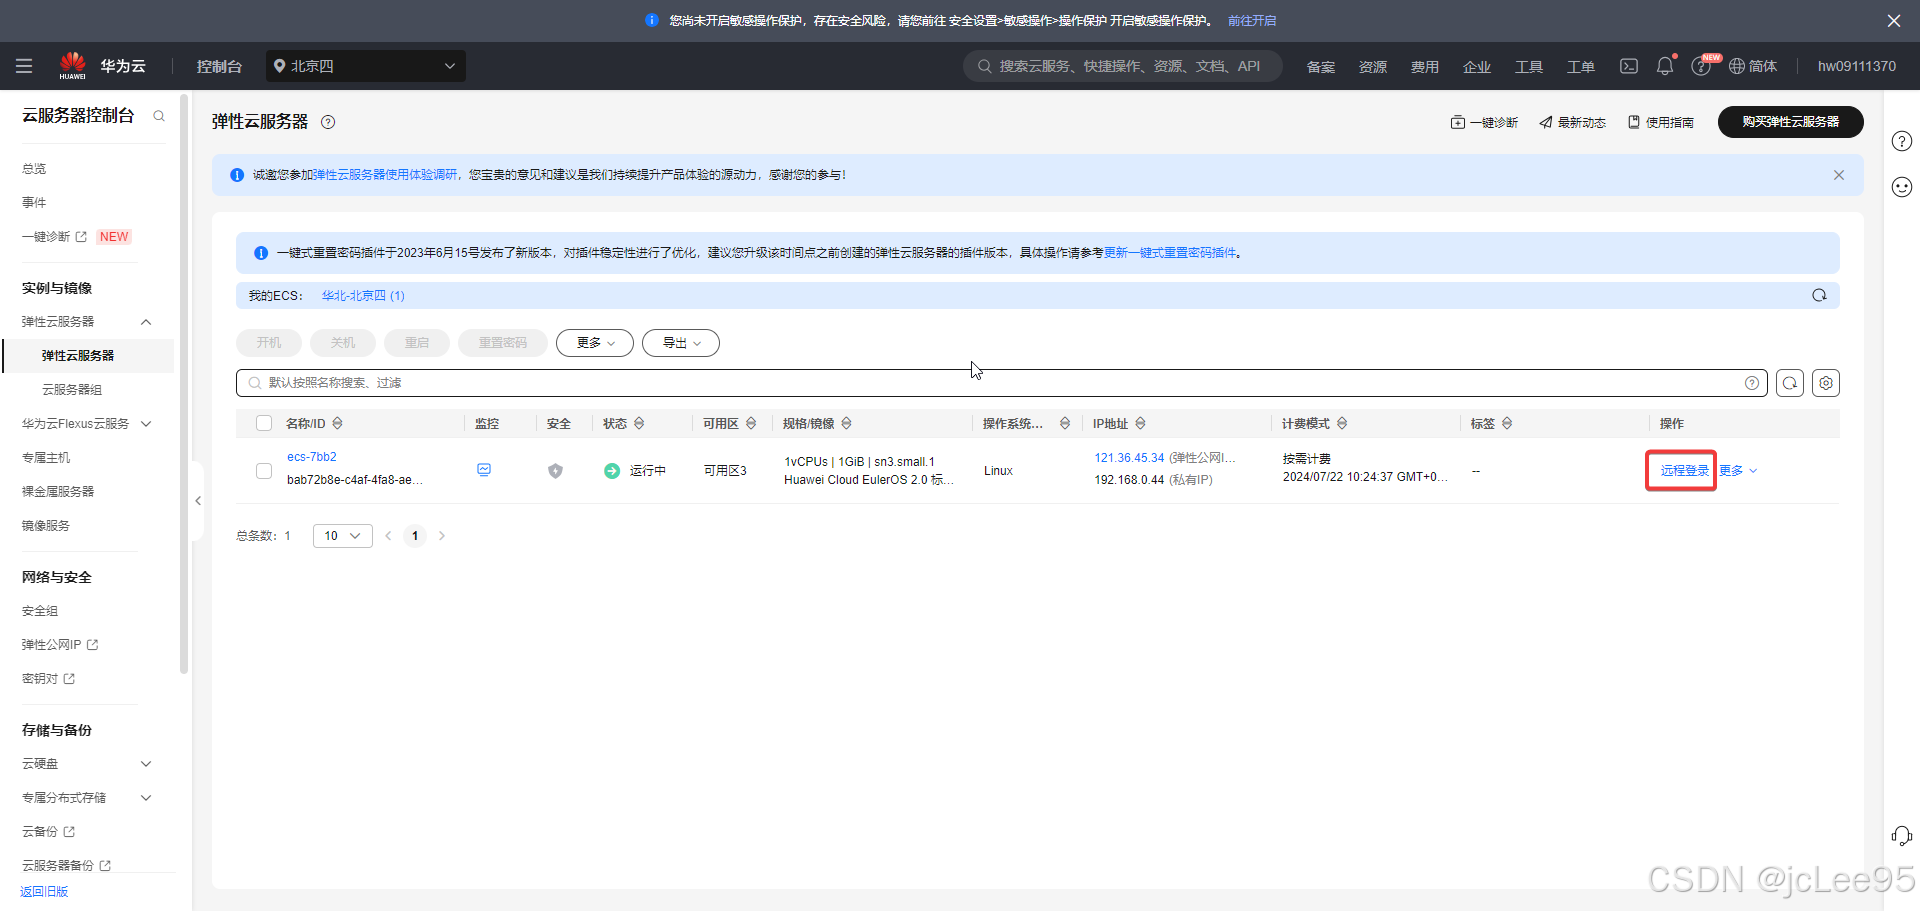Sort by 计费模式 column icon
Viewport: 1920px width, 911px height.
(x=1342, y=423)
